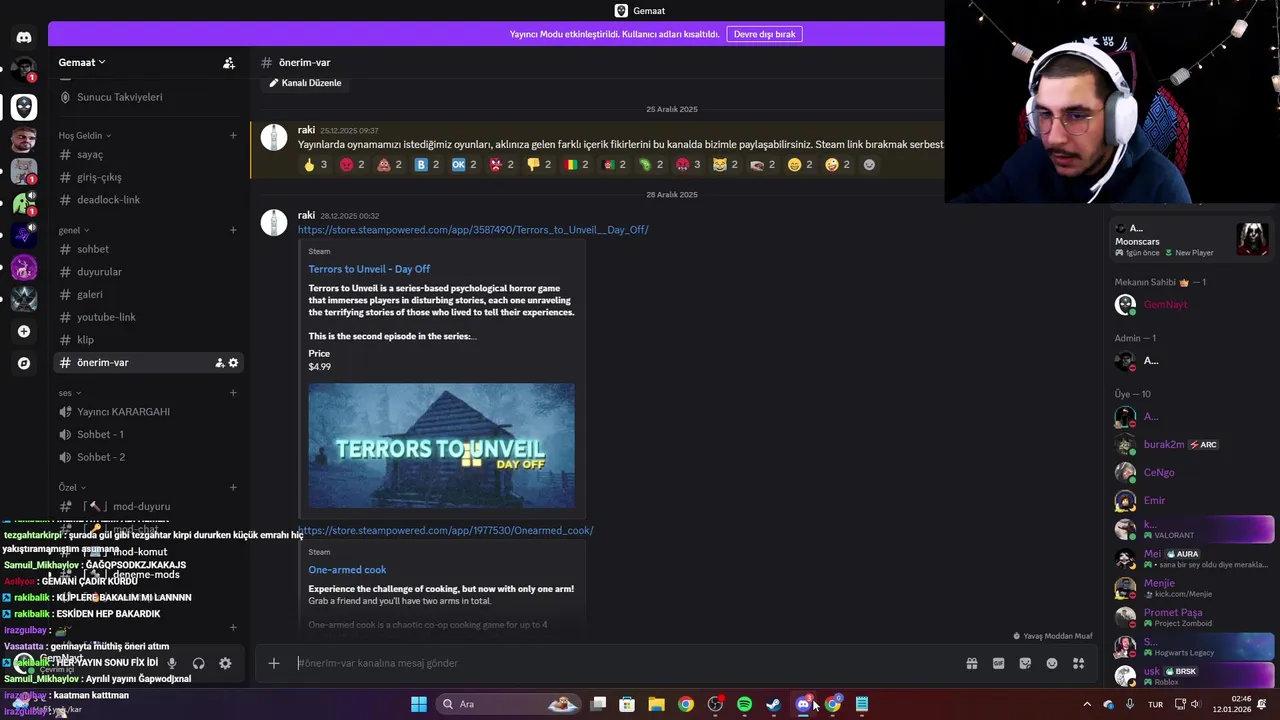Toggle headphone deafen in user panel
The width and height of the screenshot is (1280, 720).
(198, 663)
